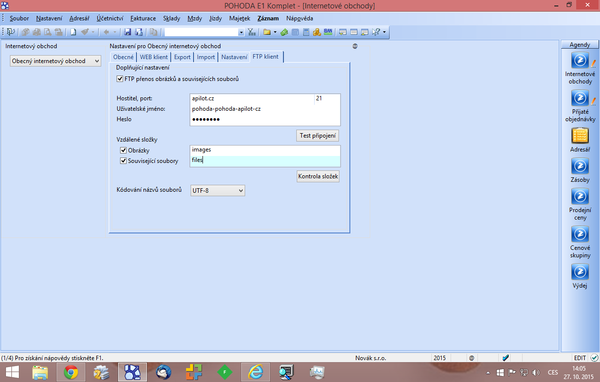Click the first toolbar icon with exit door
The image size is (600, 382).
click(10, 32)
